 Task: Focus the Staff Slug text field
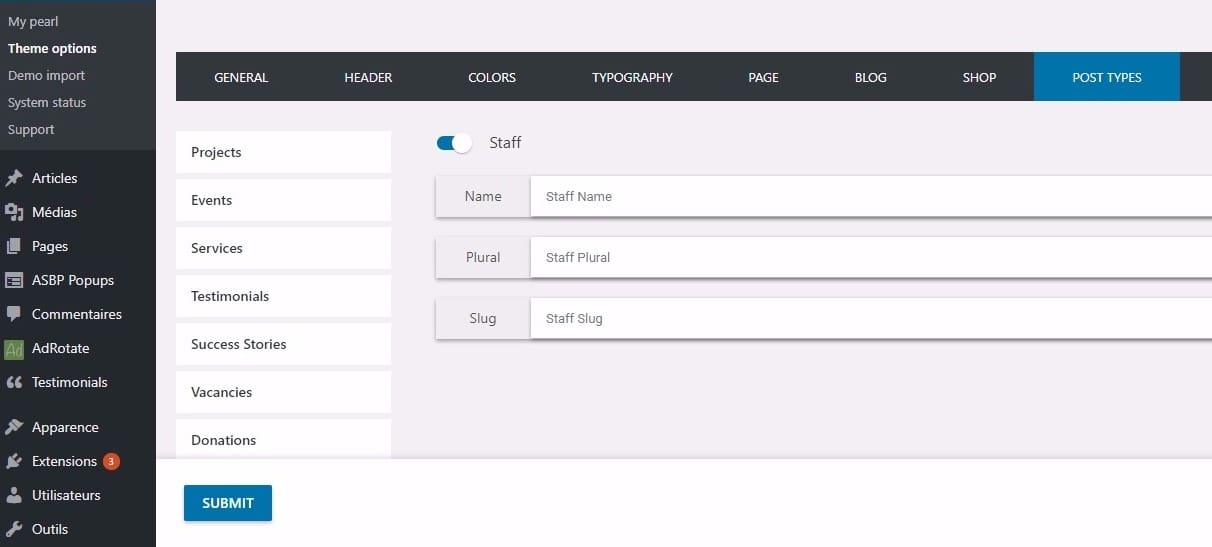point(870,319)
